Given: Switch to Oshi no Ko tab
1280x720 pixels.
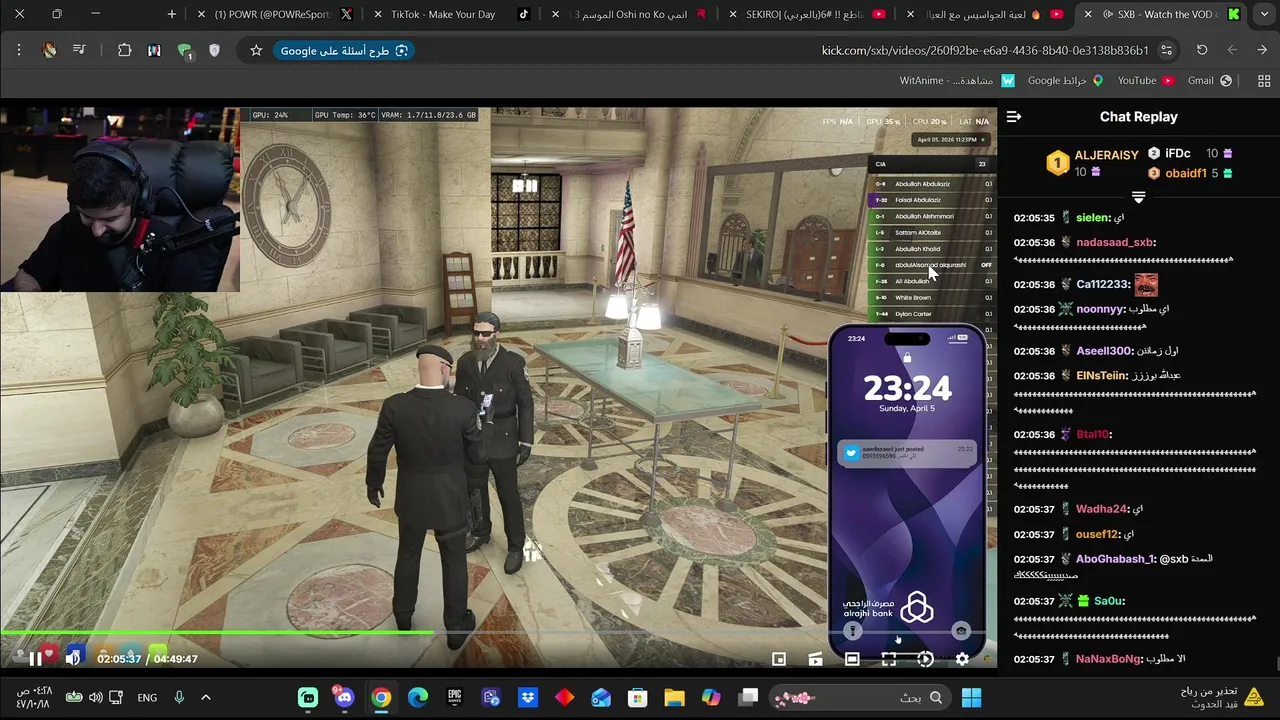Looking at the screenshot, I should point(635,14).
